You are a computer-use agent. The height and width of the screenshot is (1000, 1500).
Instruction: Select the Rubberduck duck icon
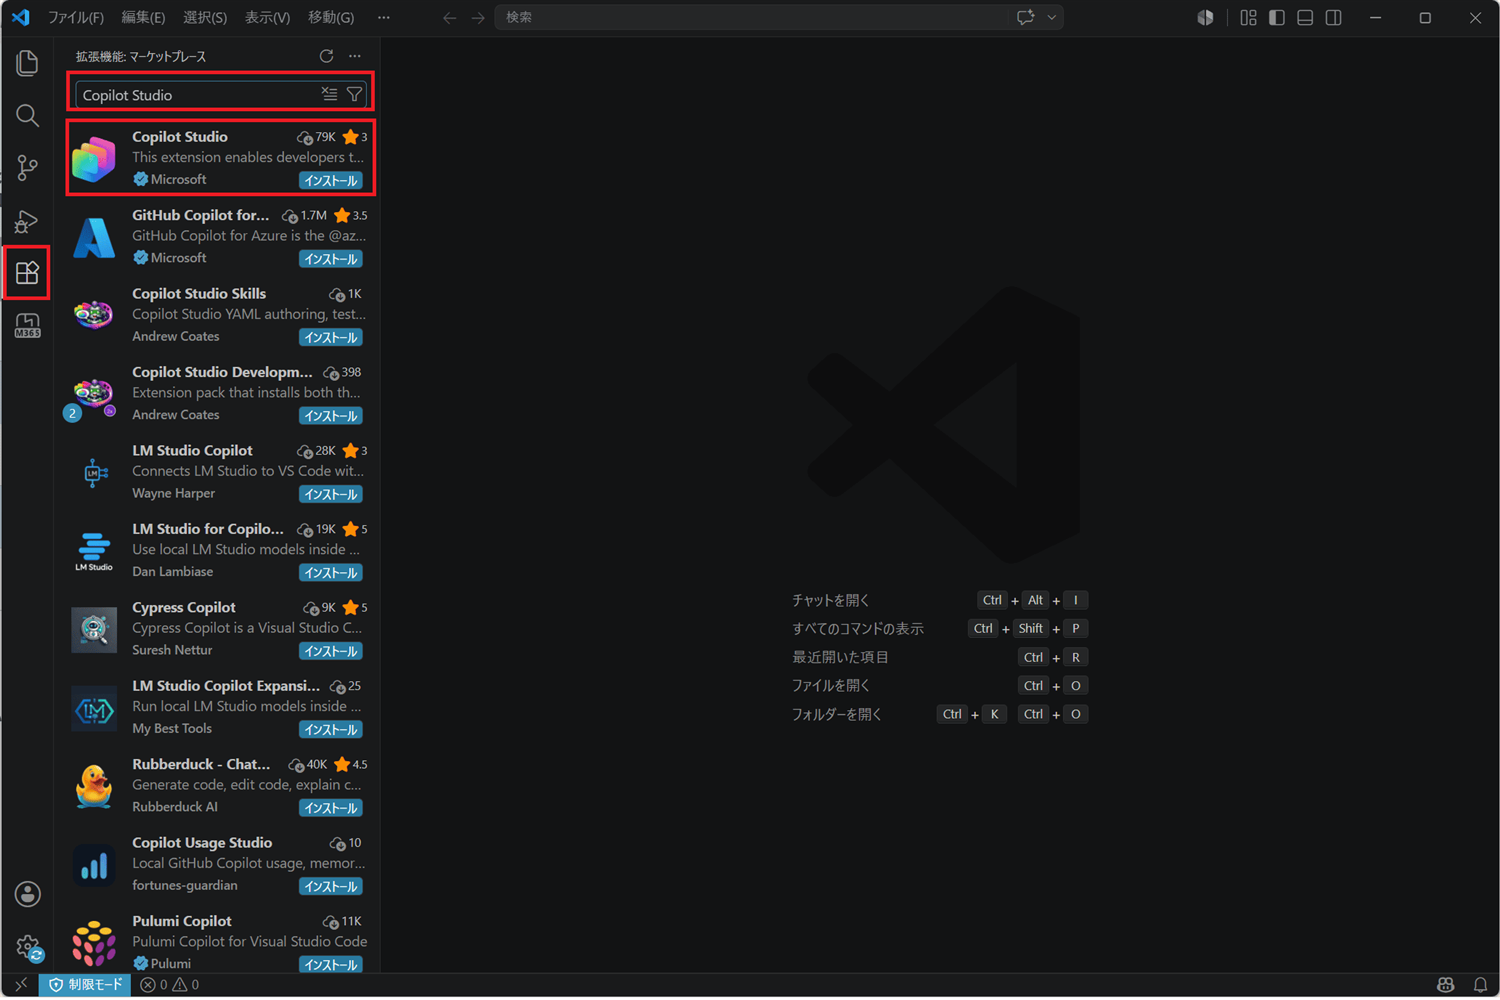click(x=94, y=786)
